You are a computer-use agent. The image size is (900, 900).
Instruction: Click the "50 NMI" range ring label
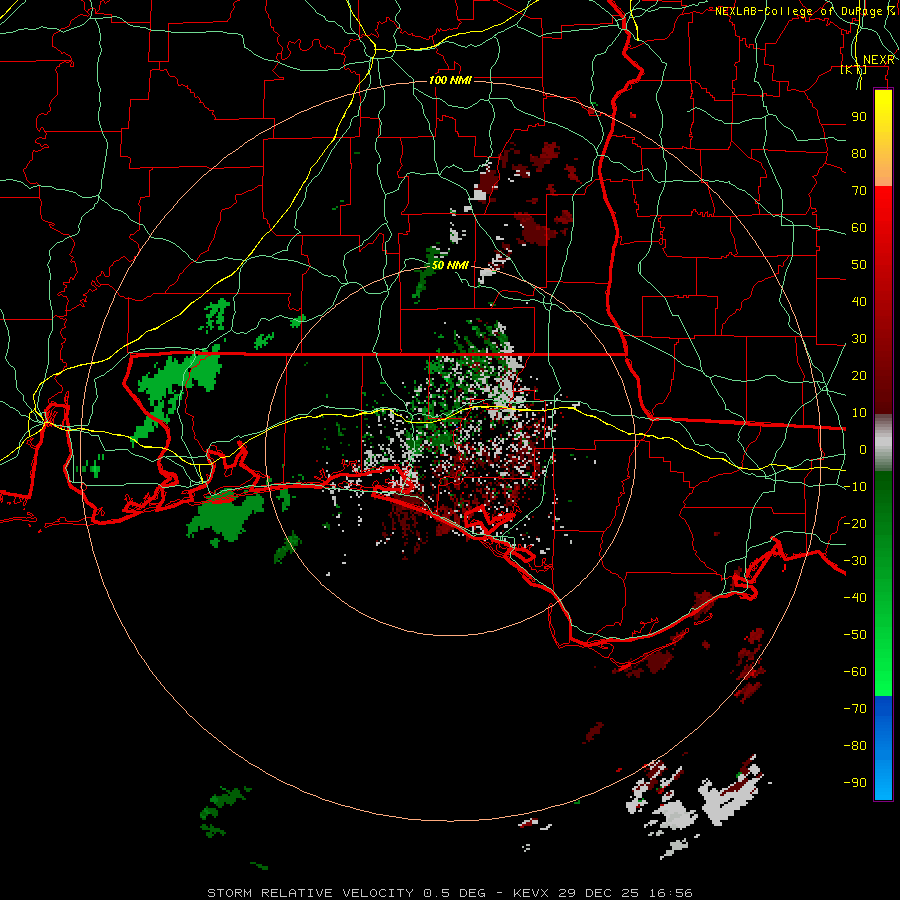[450, 265]
